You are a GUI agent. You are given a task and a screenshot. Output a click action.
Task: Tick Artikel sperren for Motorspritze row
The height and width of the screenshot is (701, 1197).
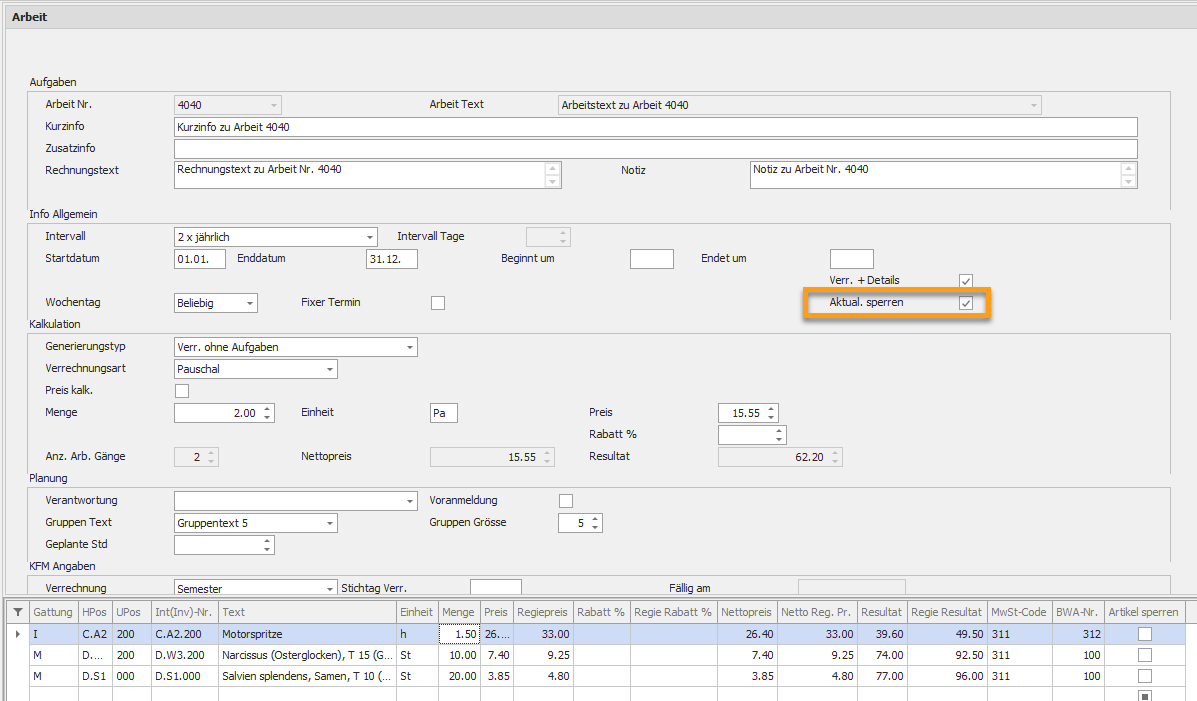pyautogui.click(x=1144, y=634)
